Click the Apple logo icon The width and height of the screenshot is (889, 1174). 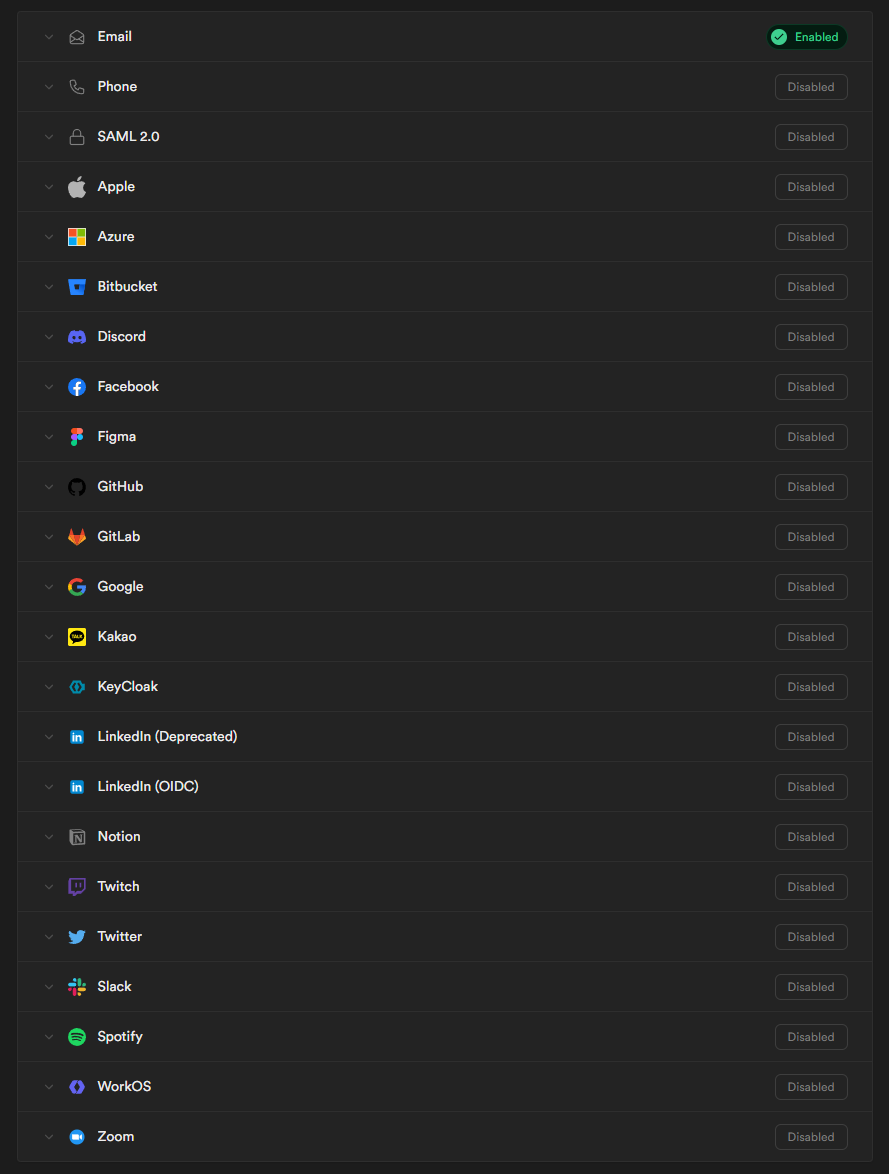pyautogui.click(x=77, y=187)
